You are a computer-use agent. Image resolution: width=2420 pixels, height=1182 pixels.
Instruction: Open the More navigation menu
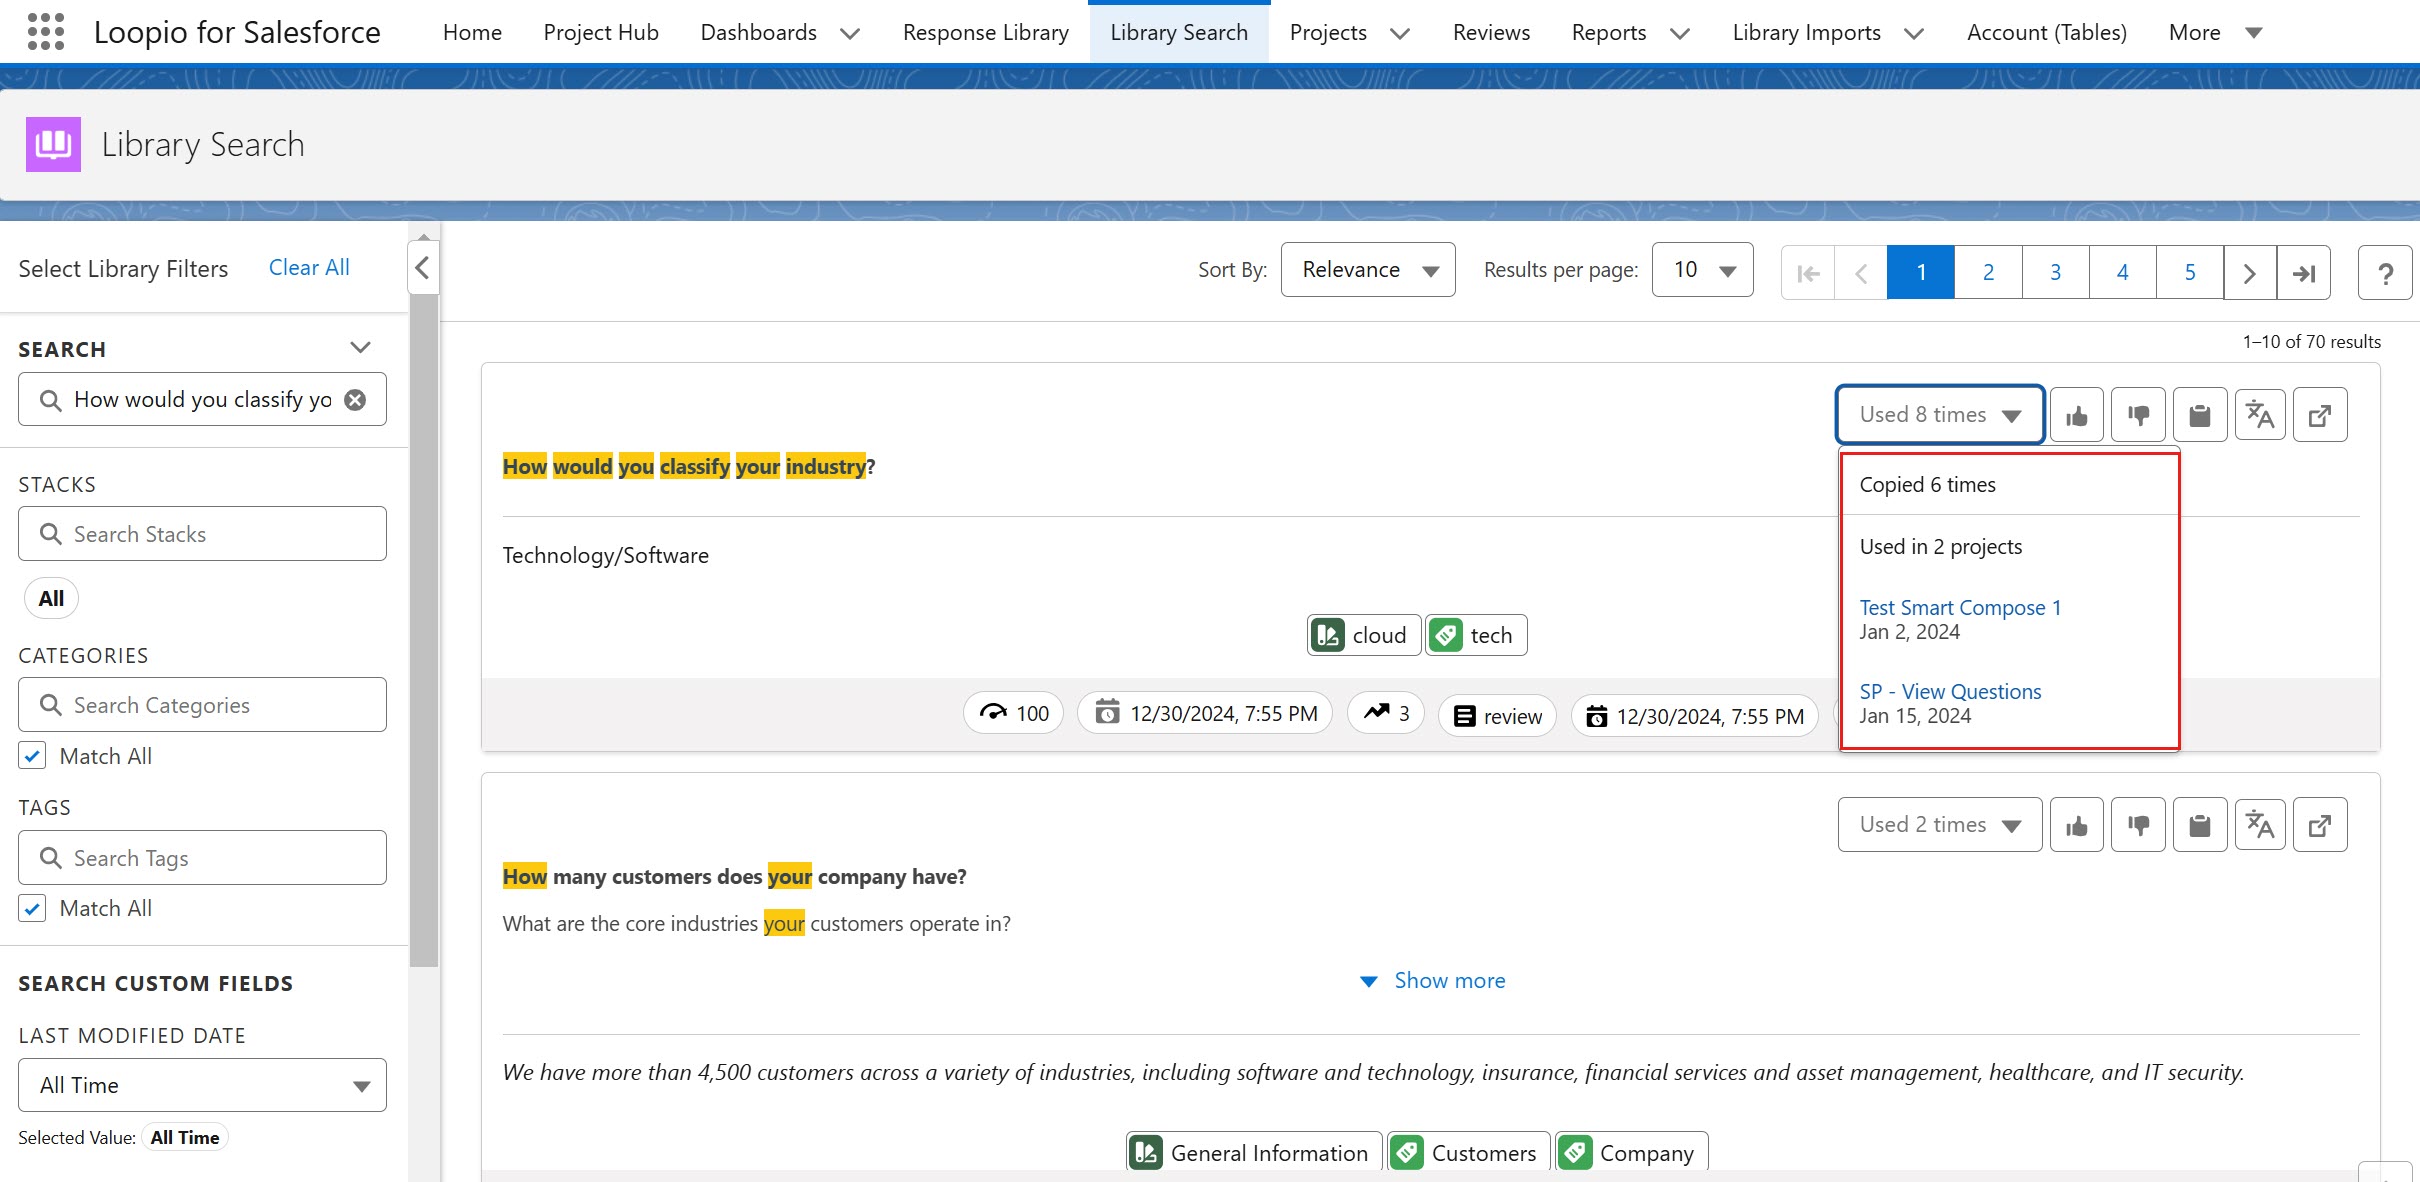(2215, 32)
